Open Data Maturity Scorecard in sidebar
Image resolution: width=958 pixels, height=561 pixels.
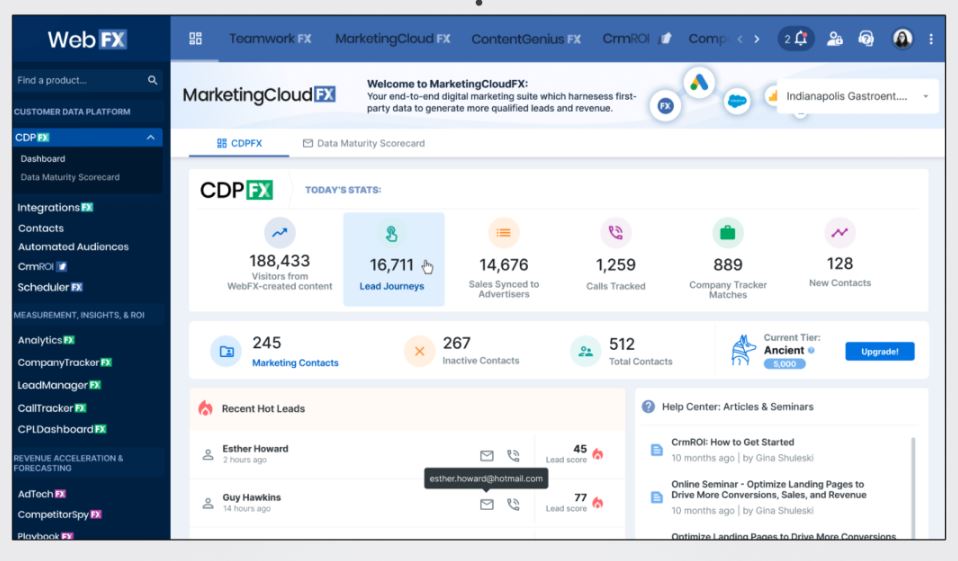70,177
